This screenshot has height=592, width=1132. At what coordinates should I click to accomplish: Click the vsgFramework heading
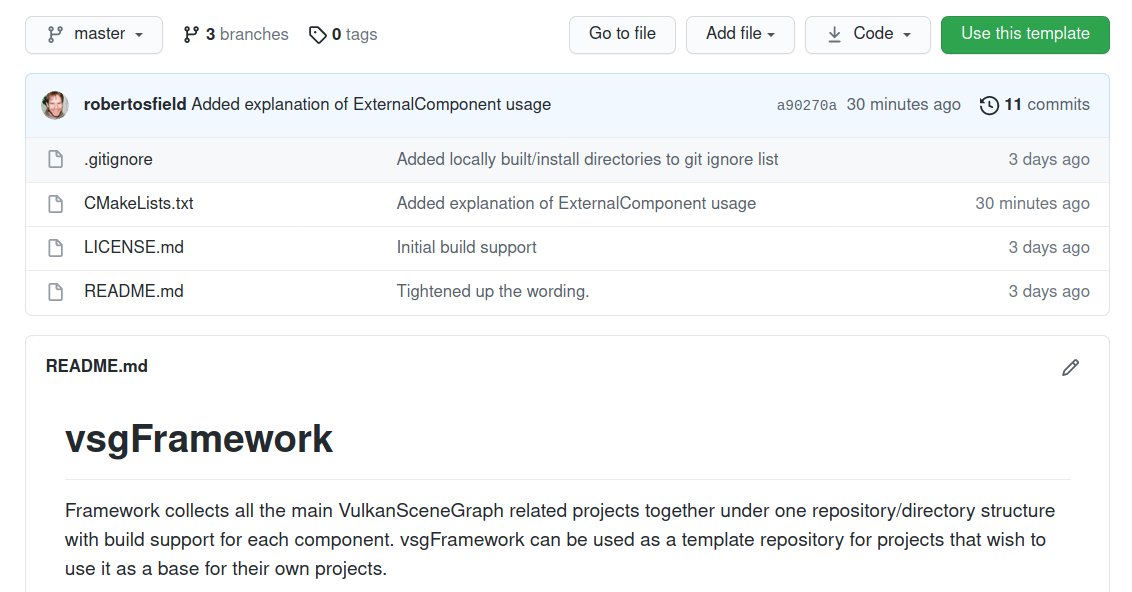(199, 439)
